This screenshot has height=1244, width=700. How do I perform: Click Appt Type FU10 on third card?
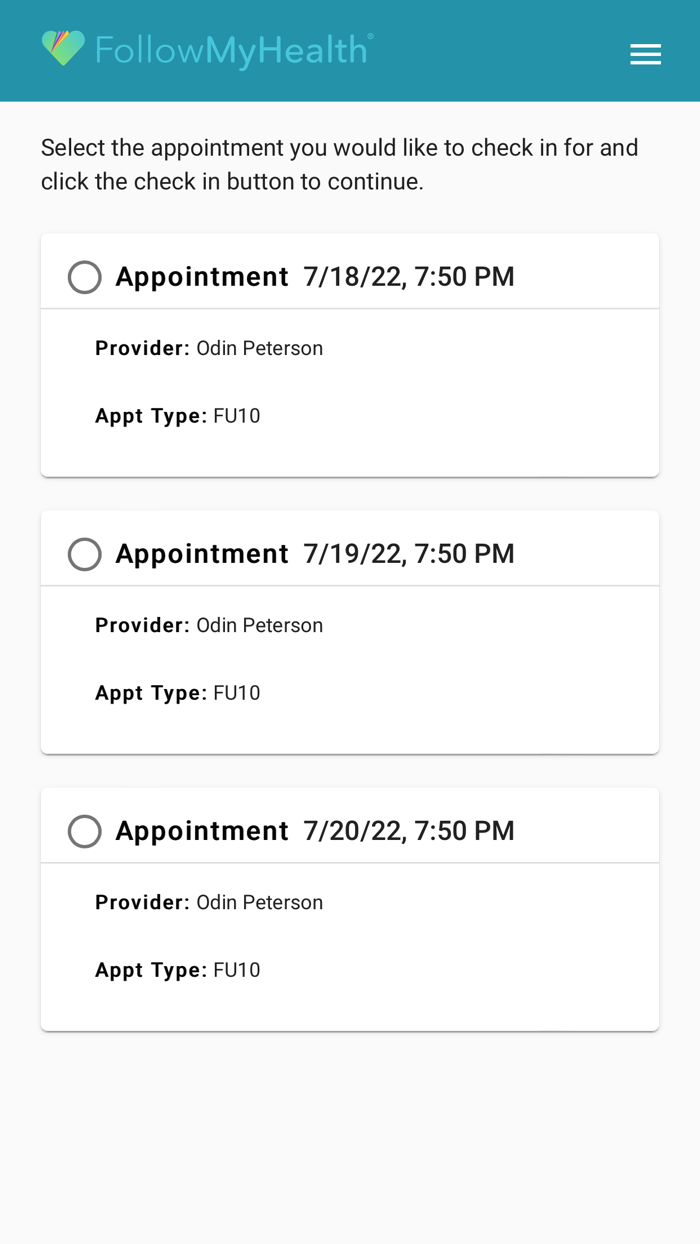click(x=177, y=970)
